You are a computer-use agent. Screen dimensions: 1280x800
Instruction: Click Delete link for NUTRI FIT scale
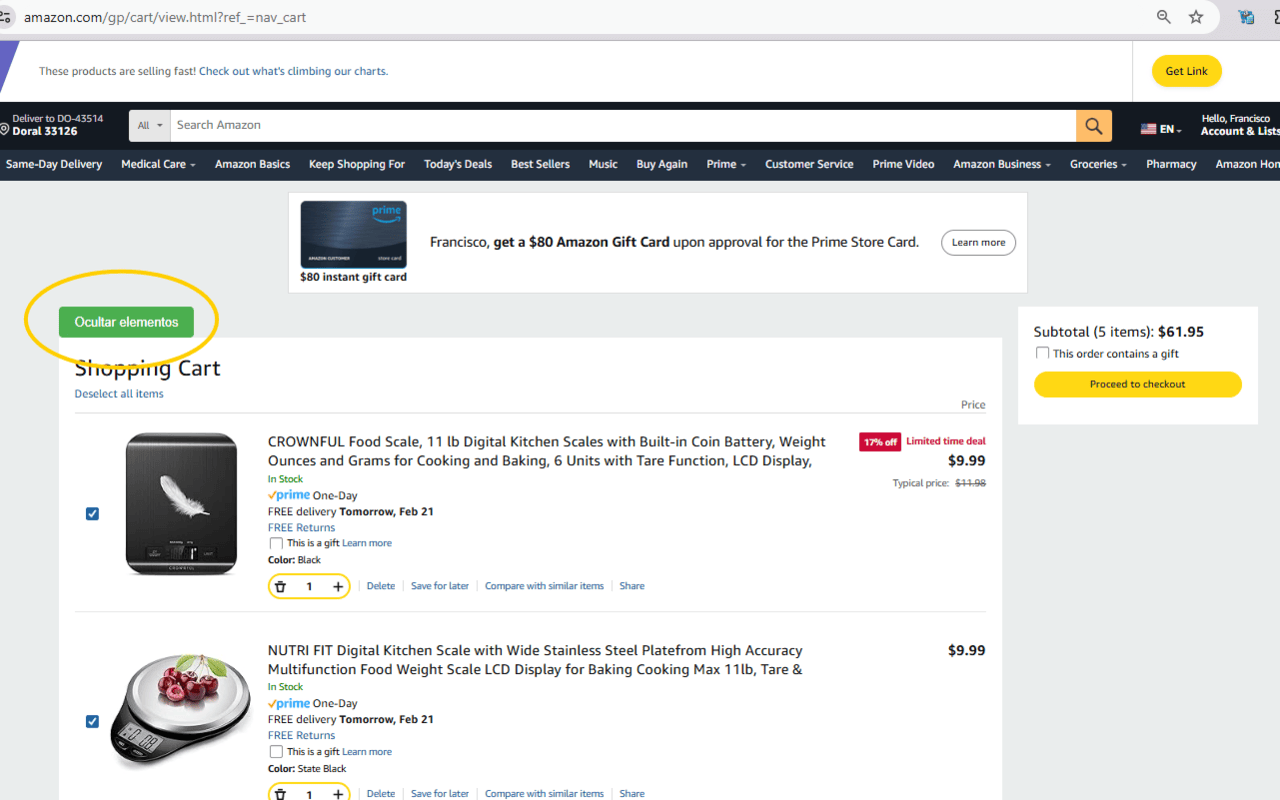point(381,794)
